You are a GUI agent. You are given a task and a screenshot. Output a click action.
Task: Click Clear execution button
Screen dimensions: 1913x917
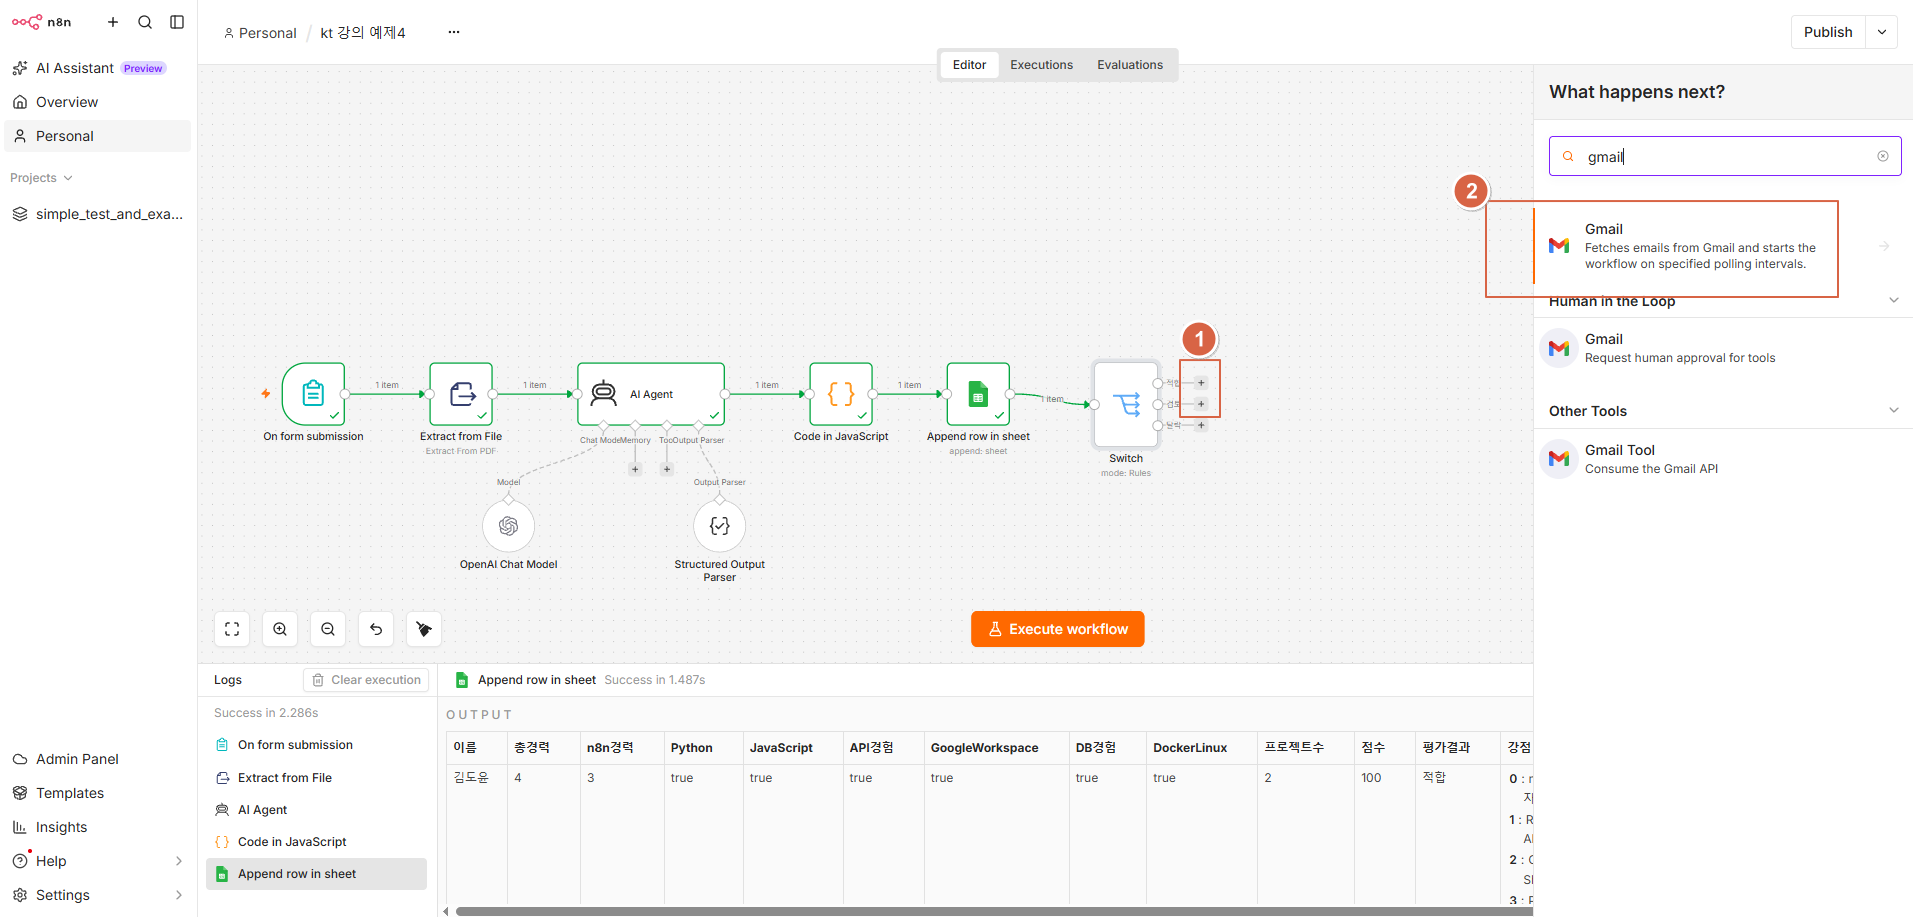pos(366,680)
